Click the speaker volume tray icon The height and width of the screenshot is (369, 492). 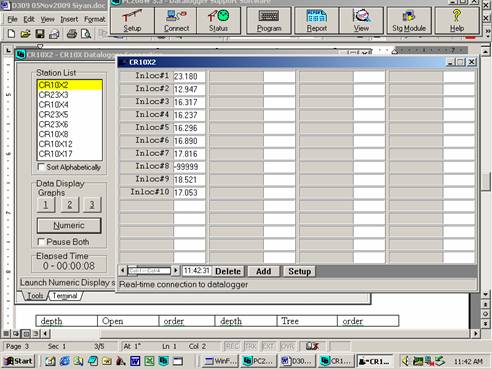pos(405,361)
